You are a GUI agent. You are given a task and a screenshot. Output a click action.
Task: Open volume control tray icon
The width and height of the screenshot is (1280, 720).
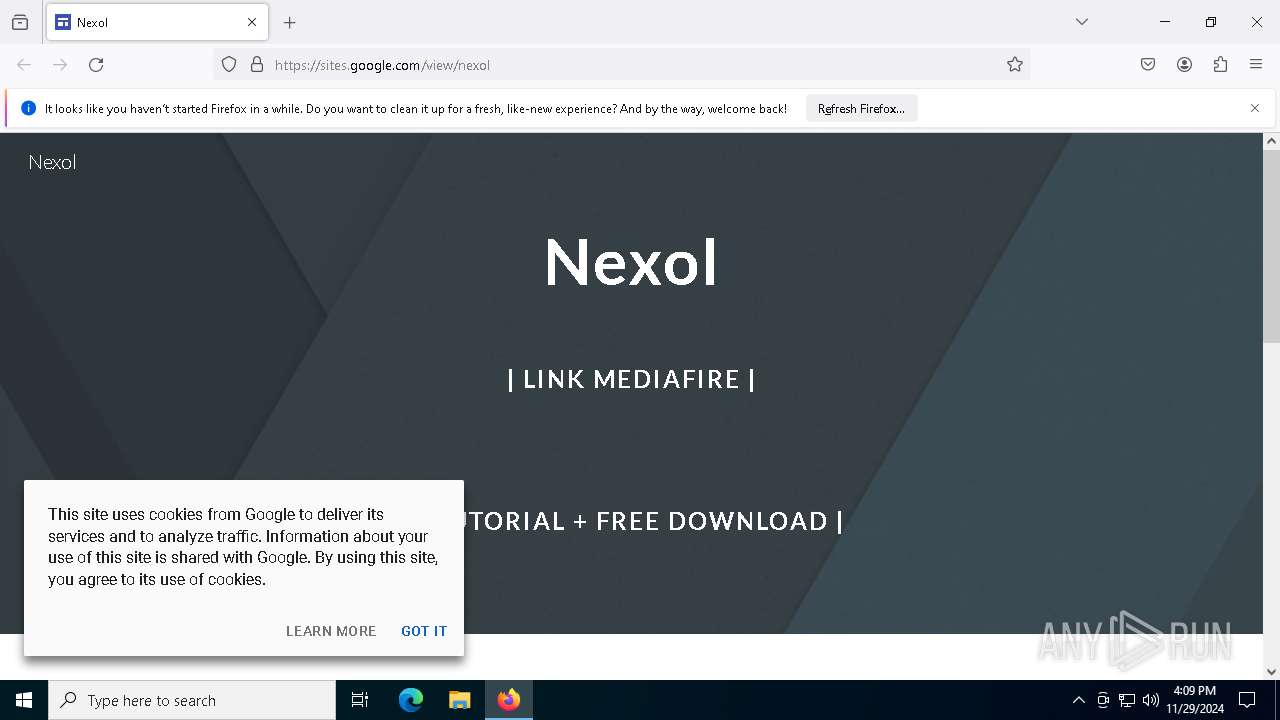point(1151,700)
